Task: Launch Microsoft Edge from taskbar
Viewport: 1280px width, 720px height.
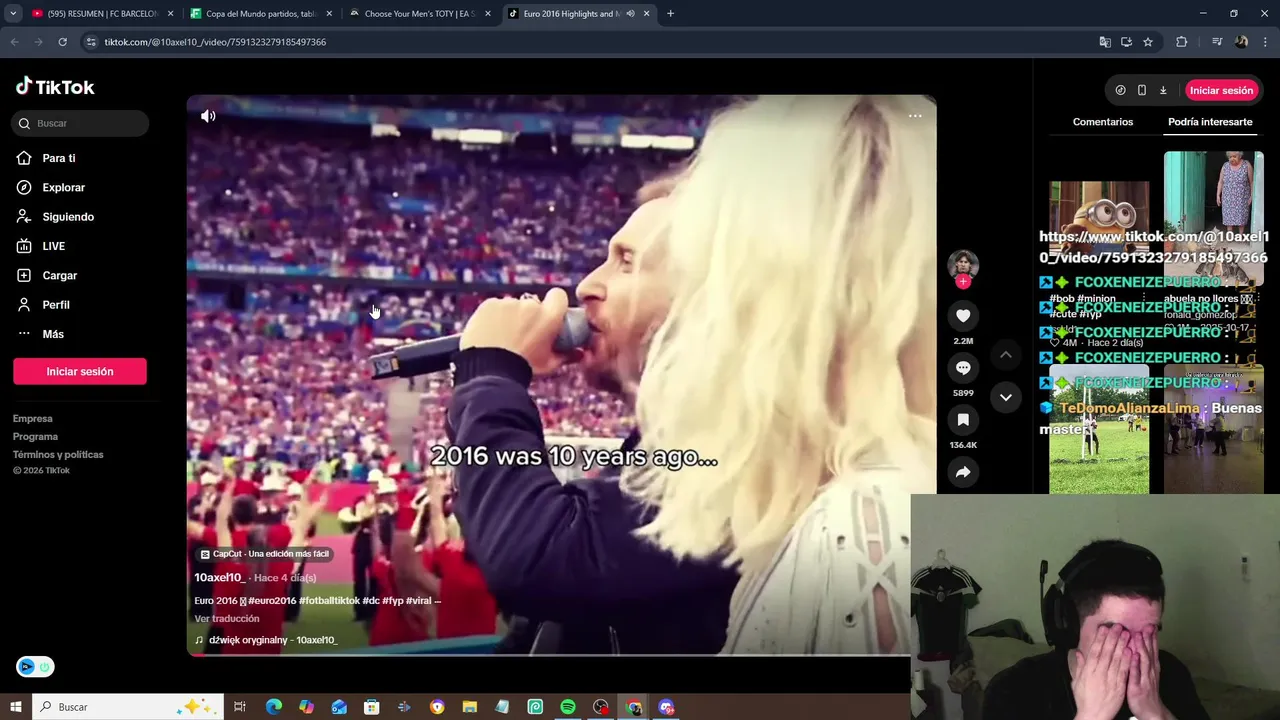Action: 273,707
